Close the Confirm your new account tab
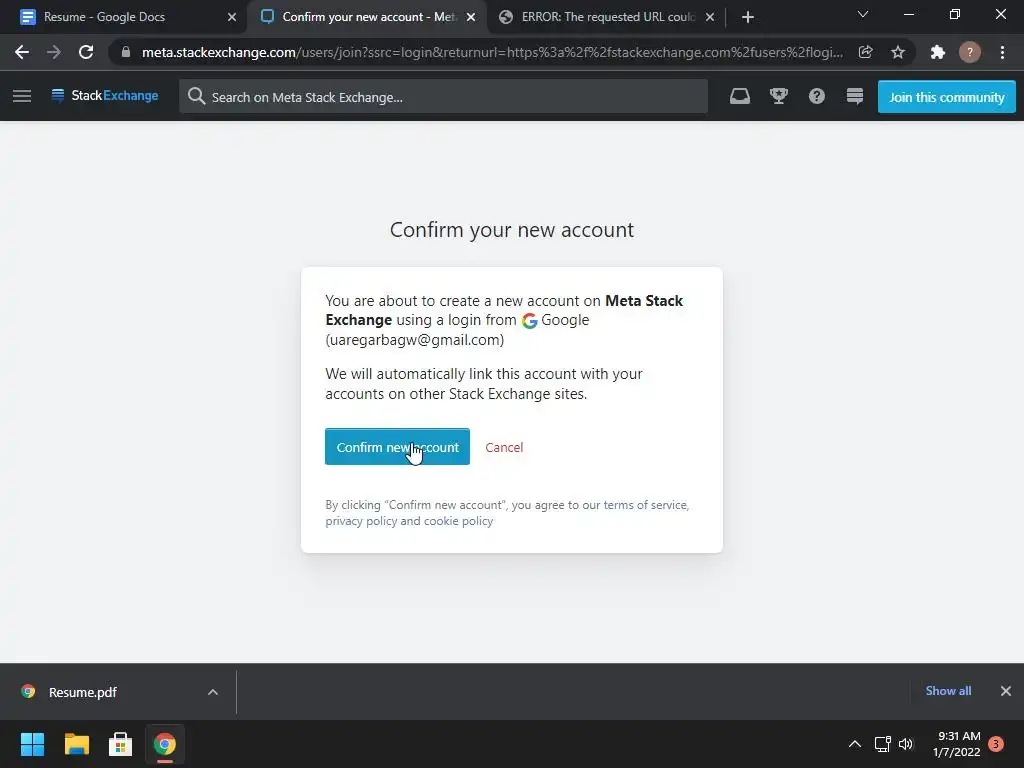1024x768 pixels. tap(471, 17)
